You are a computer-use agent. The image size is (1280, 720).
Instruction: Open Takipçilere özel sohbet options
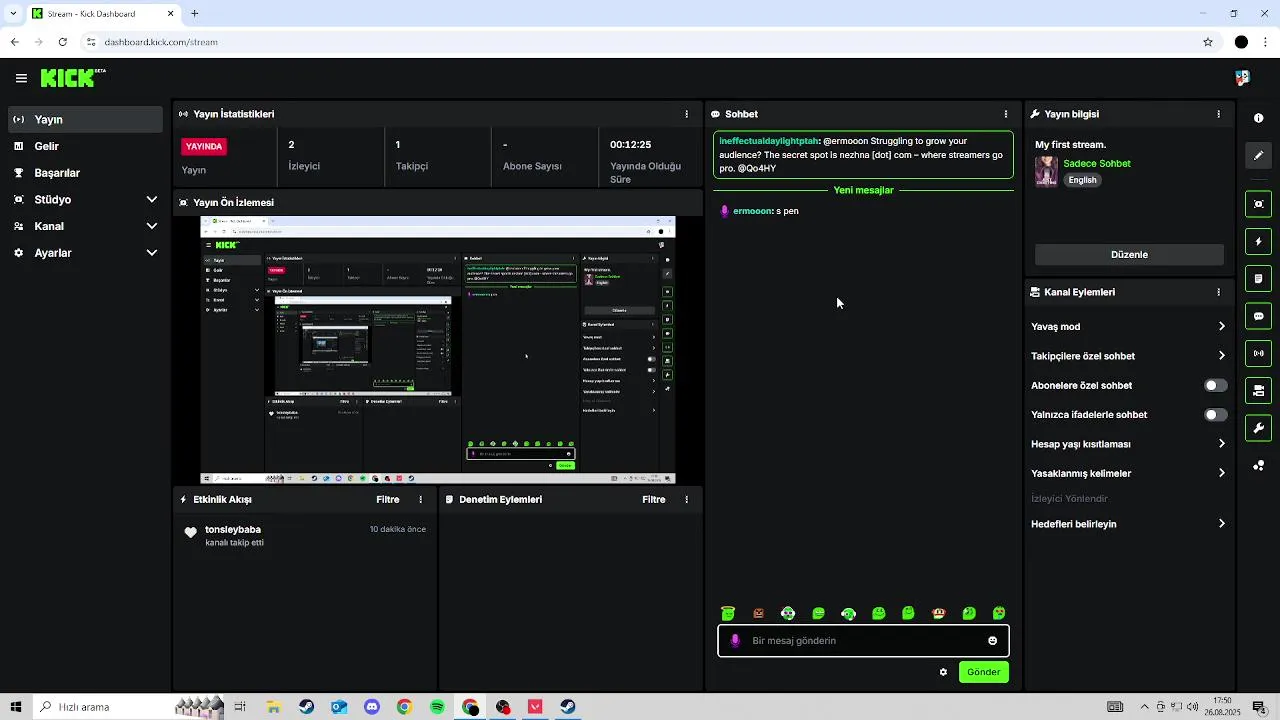[x=1221, y=356]
